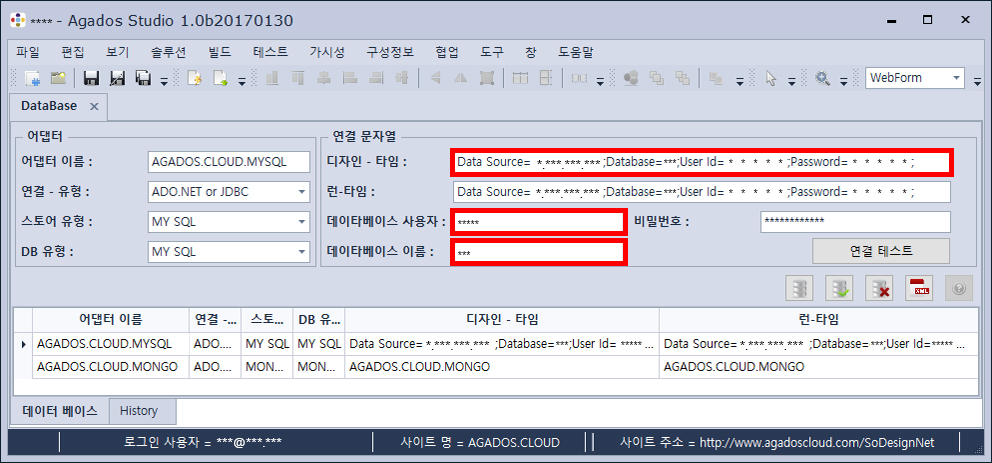This screenshot has width=992, height=463.
Task: Click the 연결 테스트 button
Action: 881,251
